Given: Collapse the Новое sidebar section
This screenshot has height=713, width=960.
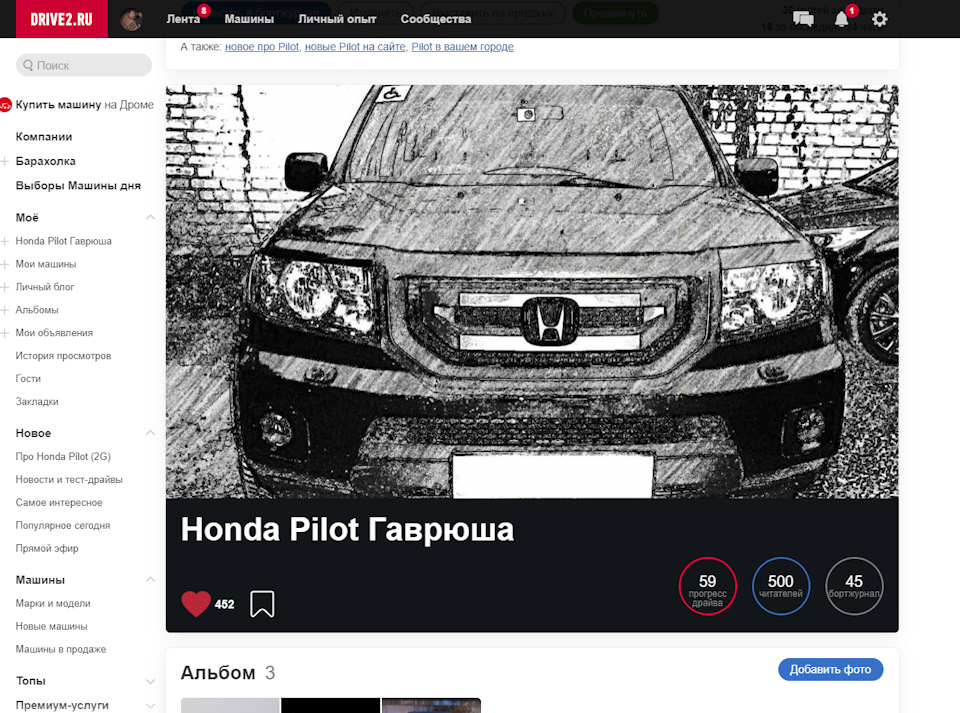Looking at the screenshot, I should [150, 433].
